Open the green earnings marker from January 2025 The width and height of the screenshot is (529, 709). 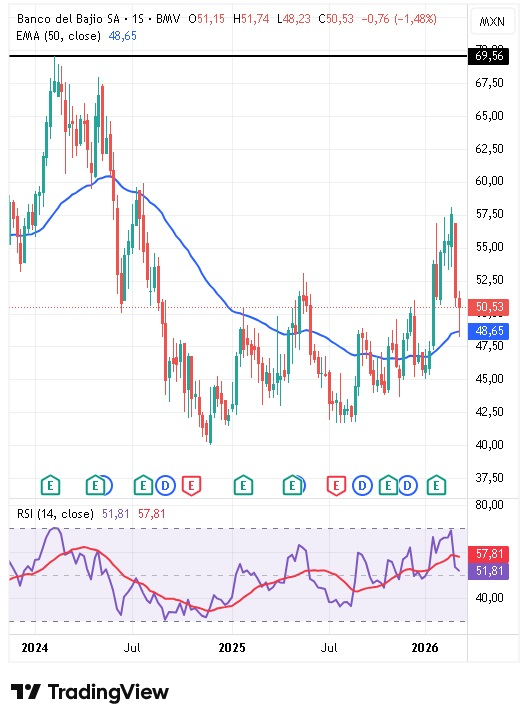[x=243, y=486]
